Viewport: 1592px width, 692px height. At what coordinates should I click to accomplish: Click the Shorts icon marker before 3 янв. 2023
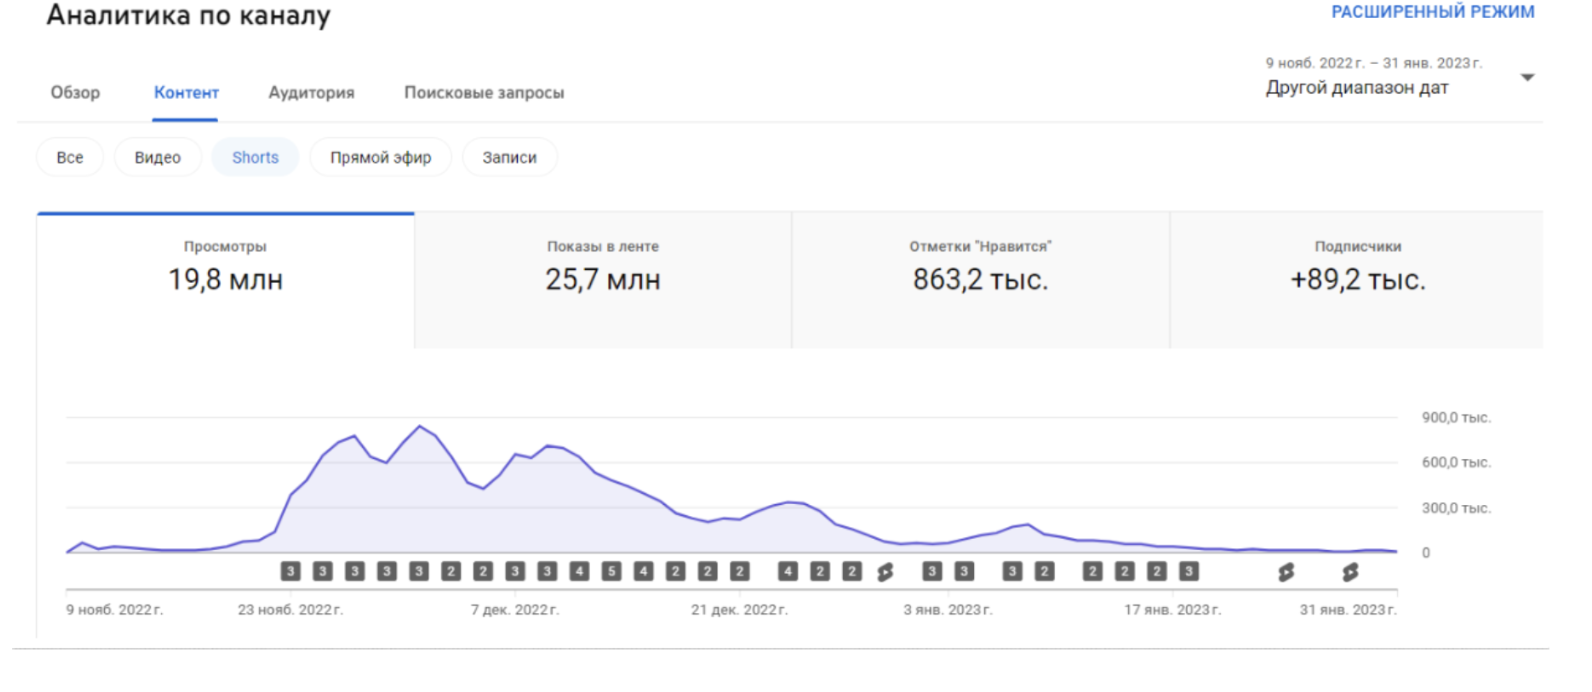tap(885, 572)
